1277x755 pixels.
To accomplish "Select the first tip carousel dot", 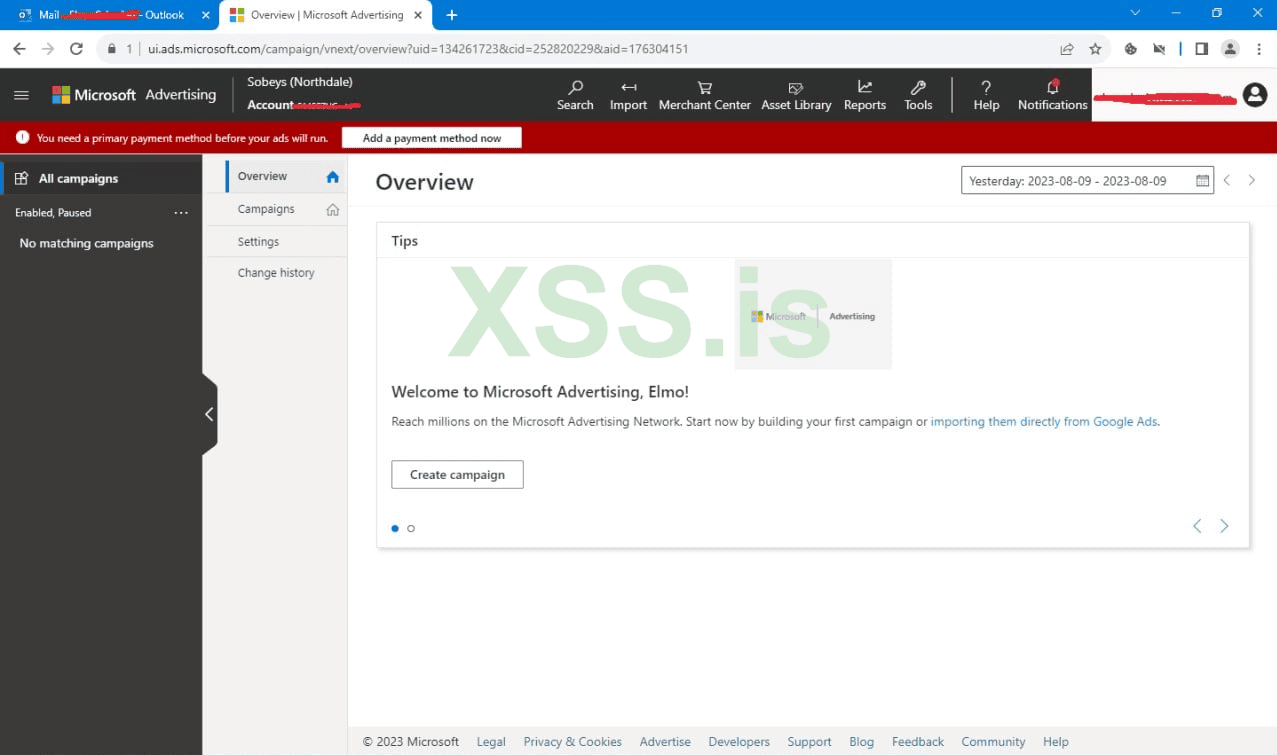I will click(395, 528).
